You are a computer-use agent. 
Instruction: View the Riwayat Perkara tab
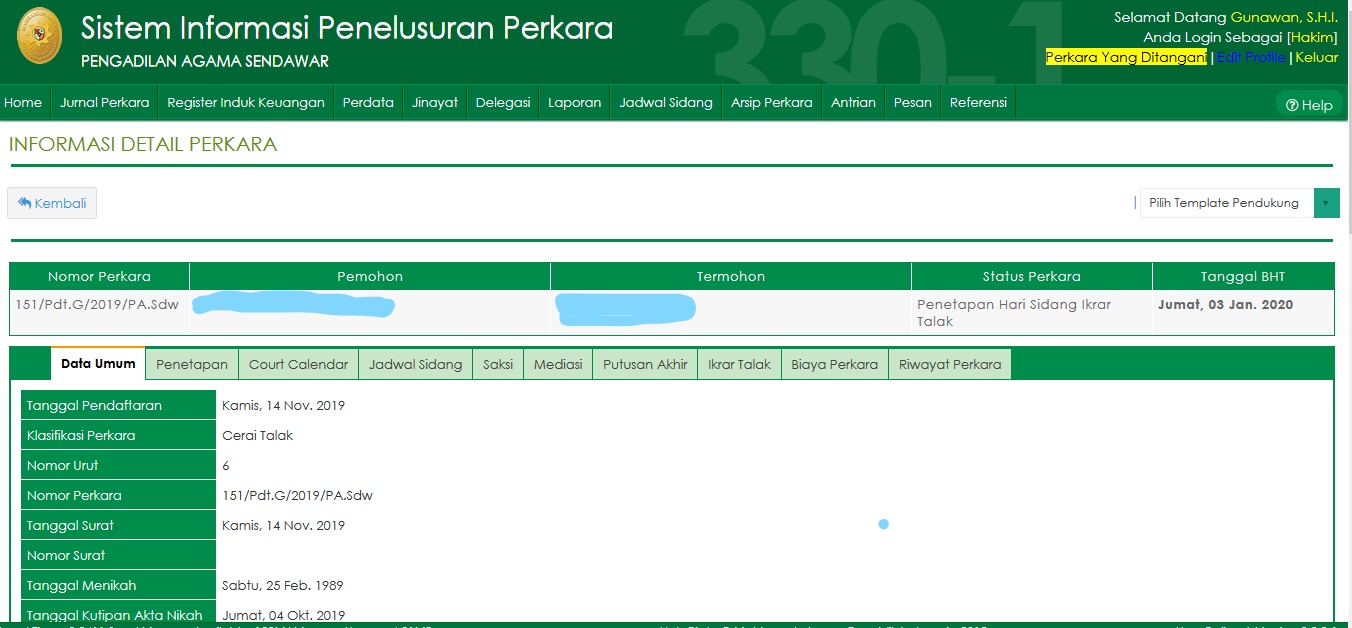[949, 364]
